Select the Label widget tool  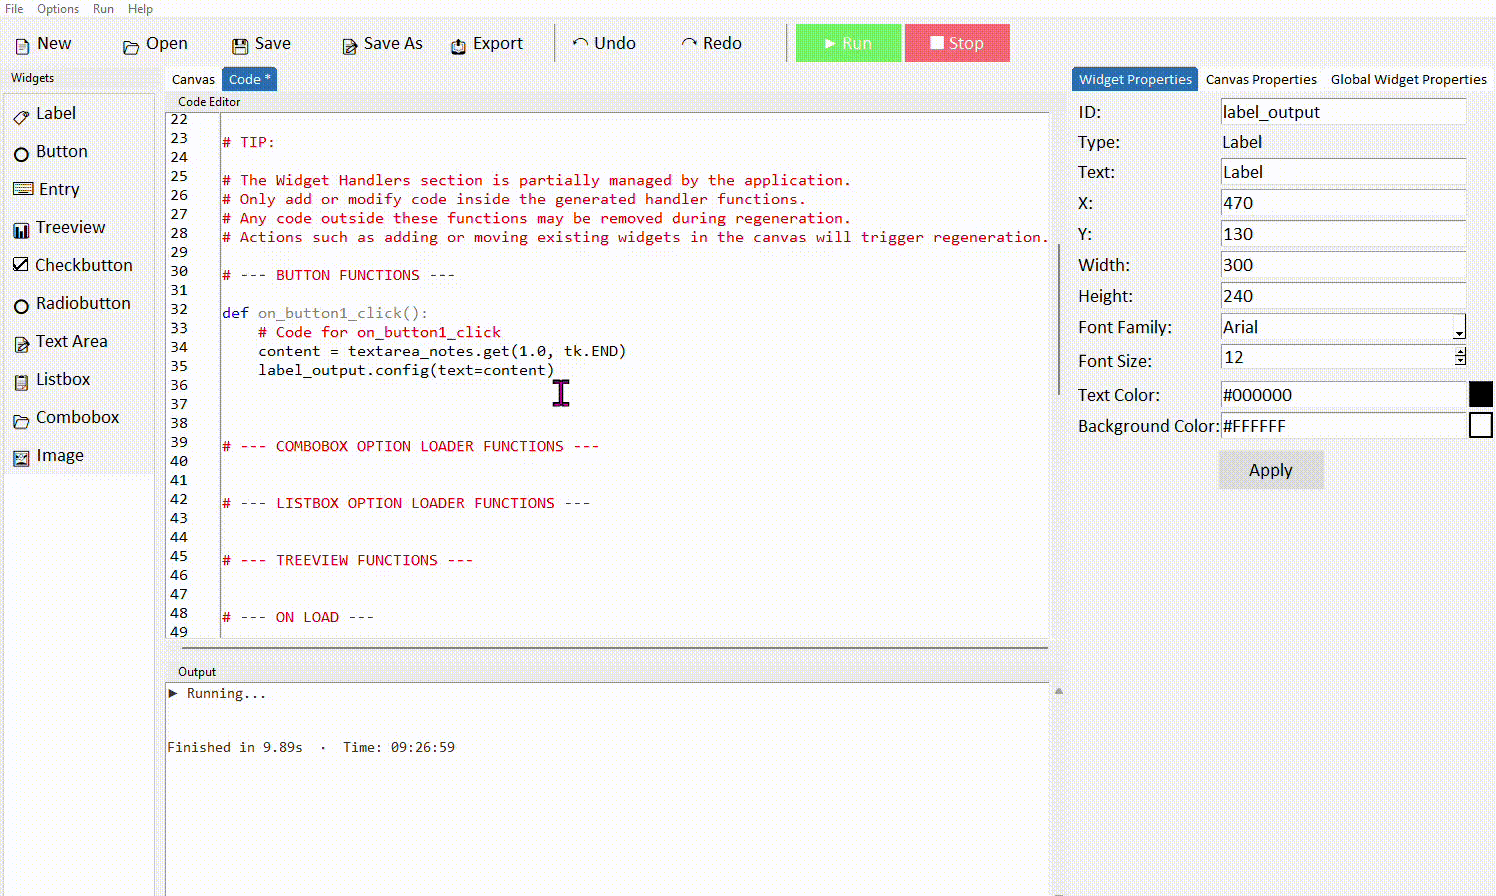pyautogui.click(x=55, y=113)
